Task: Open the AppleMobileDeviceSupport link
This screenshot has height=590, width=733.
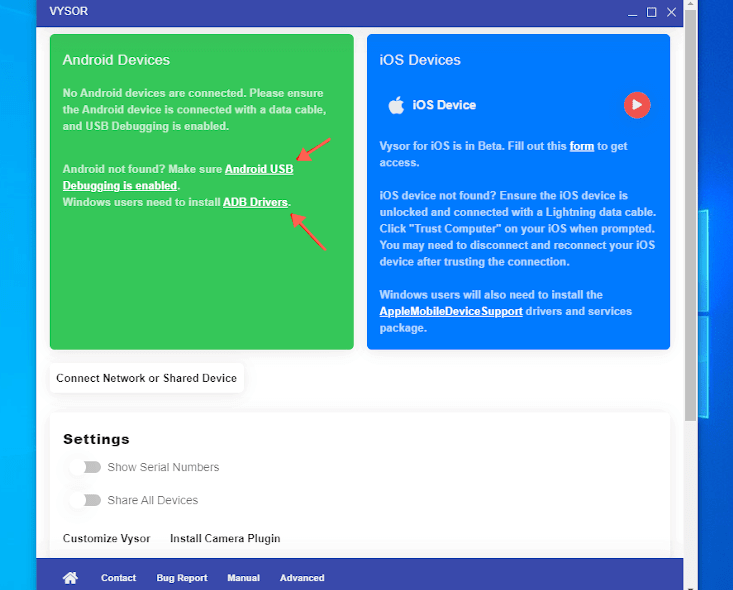Action: [x=451, y=311]
